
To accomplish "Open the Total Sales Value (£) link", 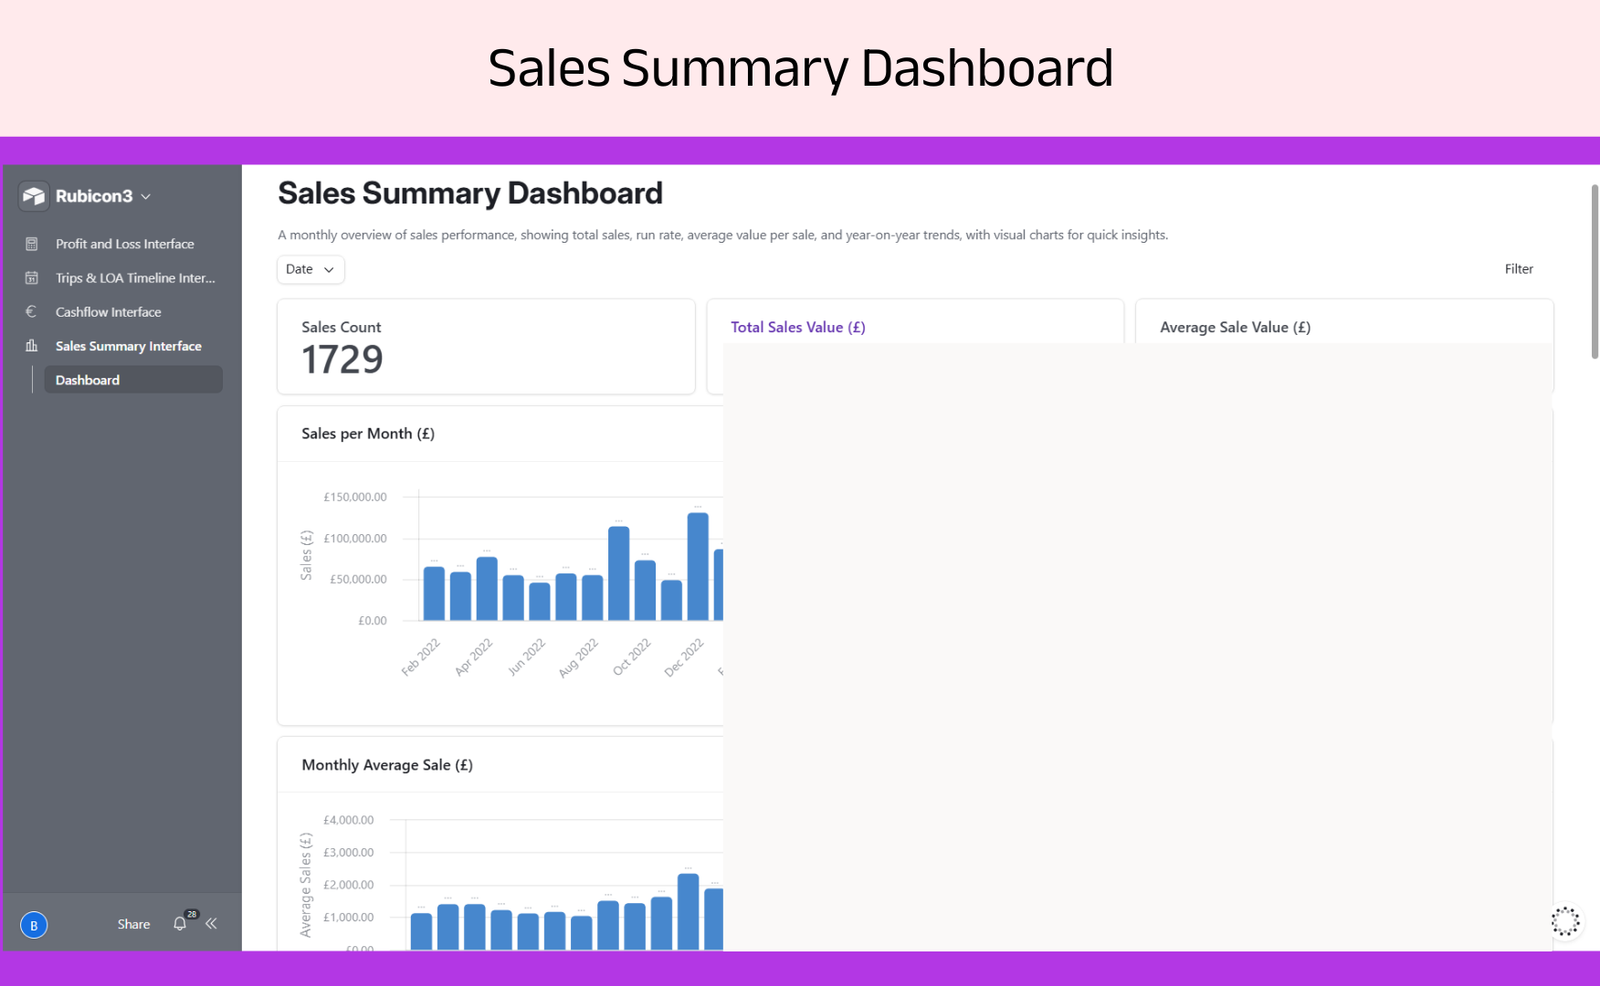I will (797, 327).
